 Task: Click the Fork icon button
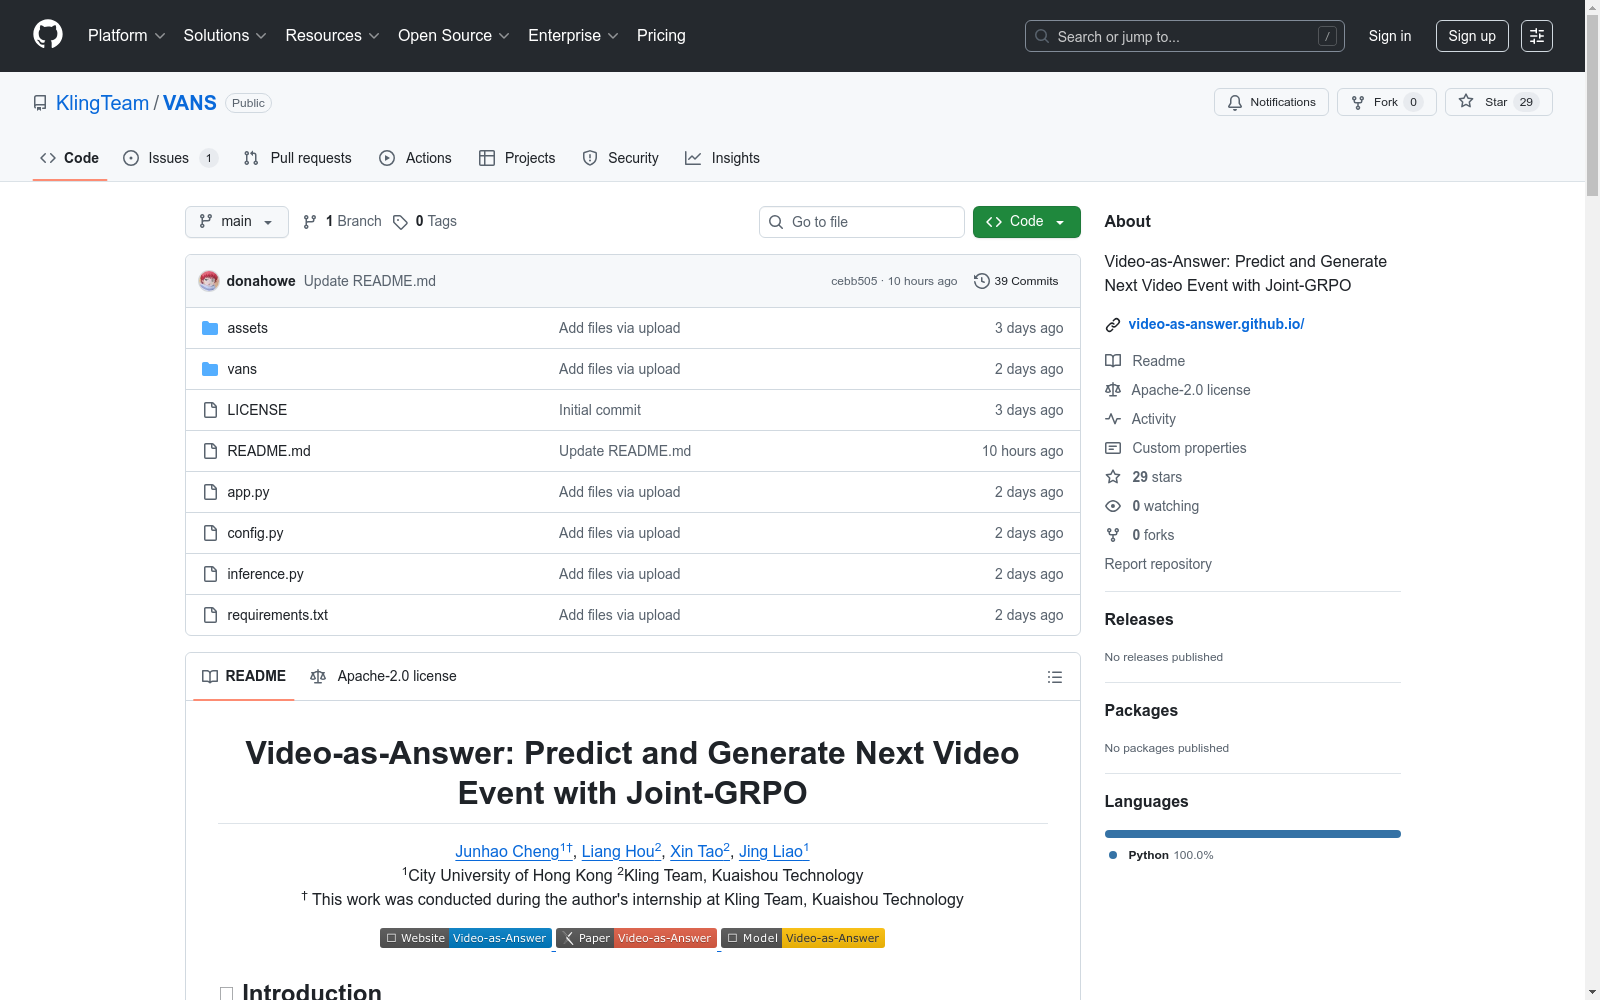click(1358, 102)
